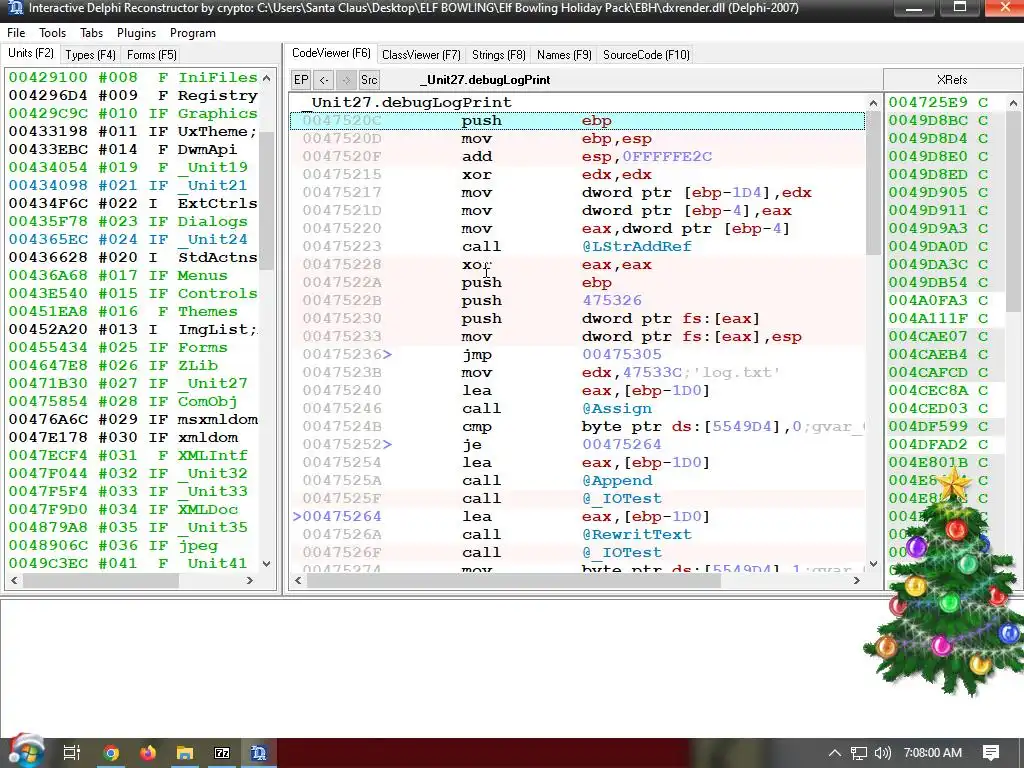The width and height of the screenshot is (1024, 768).
Task: Click Units list horizontal scroll-right arrow
Action: [x=249, y=580]
